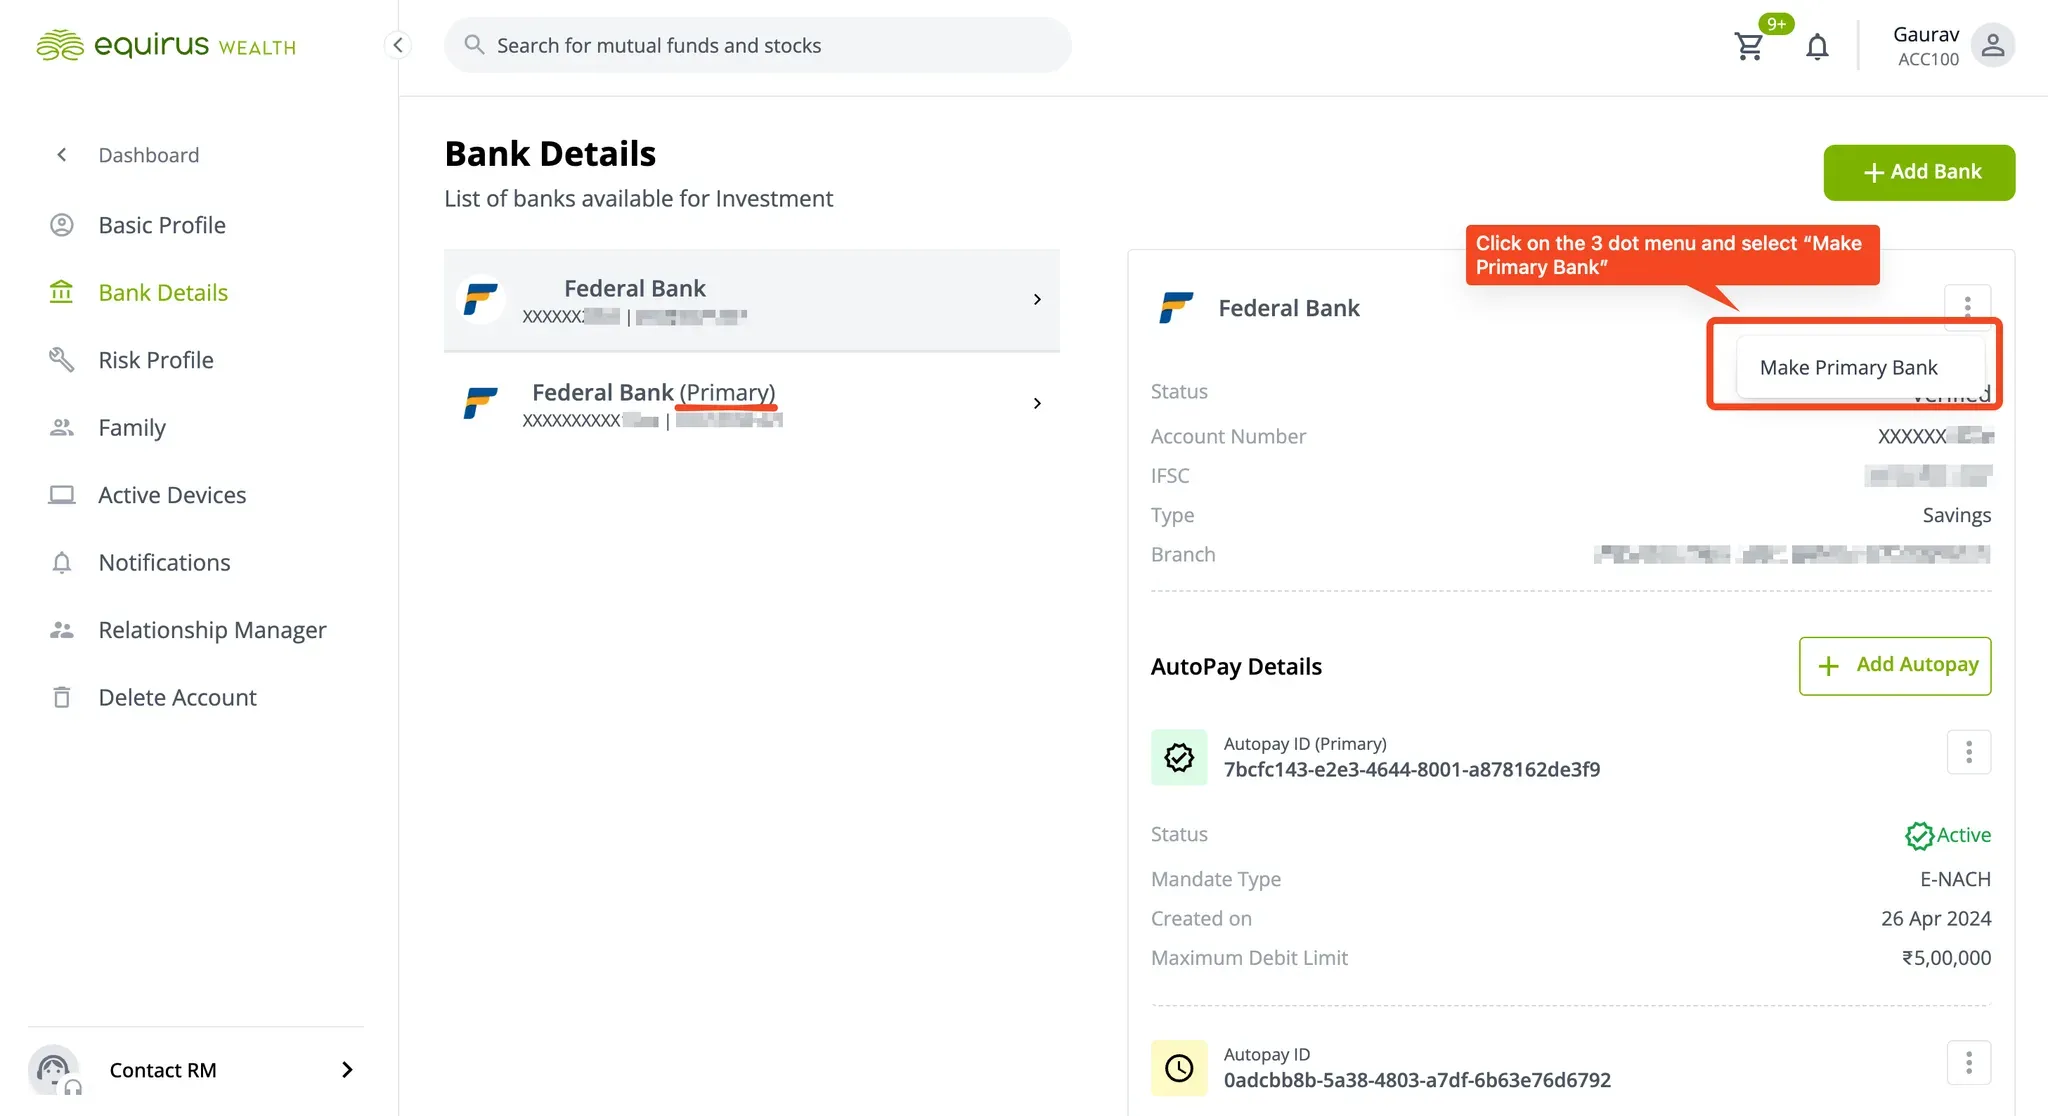Click the Contact RM headset avatar
The image size is (2048, 1116).
click(54, 1070)
